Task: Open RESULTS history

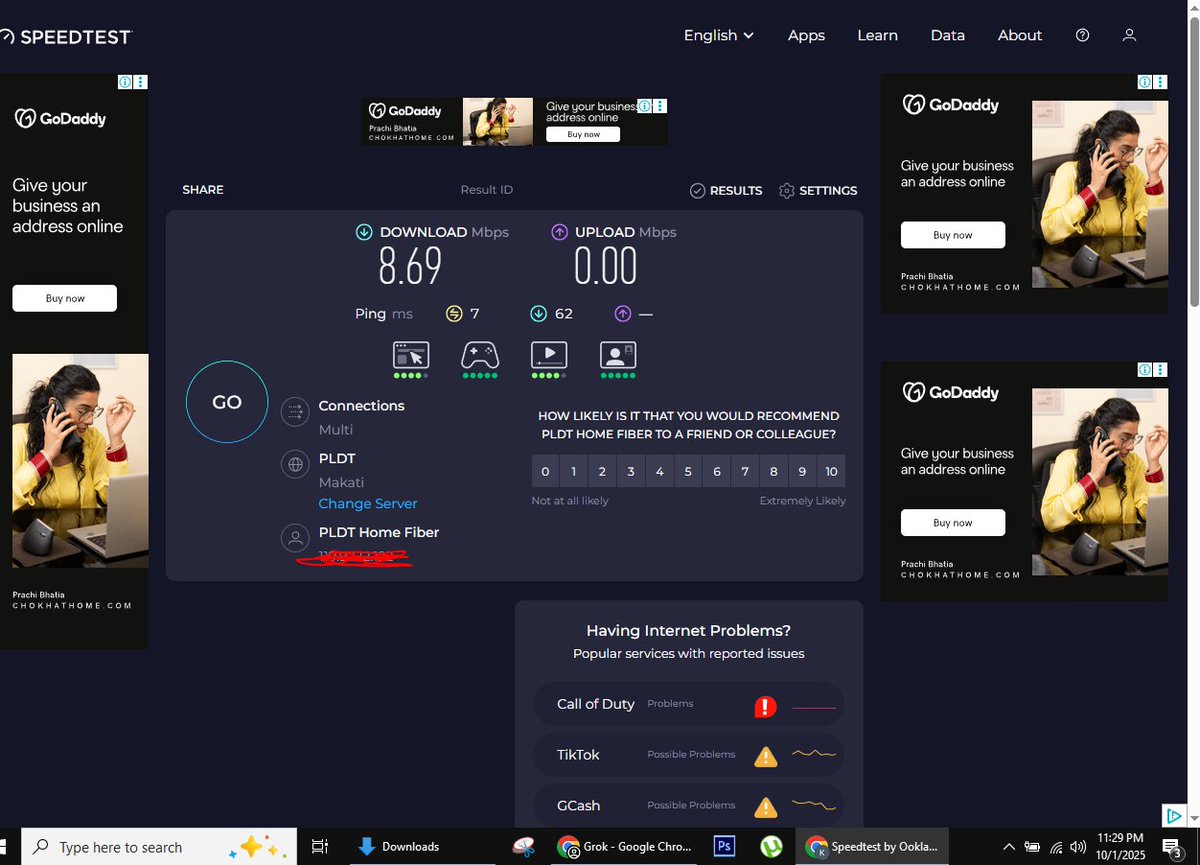Action: pos(726,190)
